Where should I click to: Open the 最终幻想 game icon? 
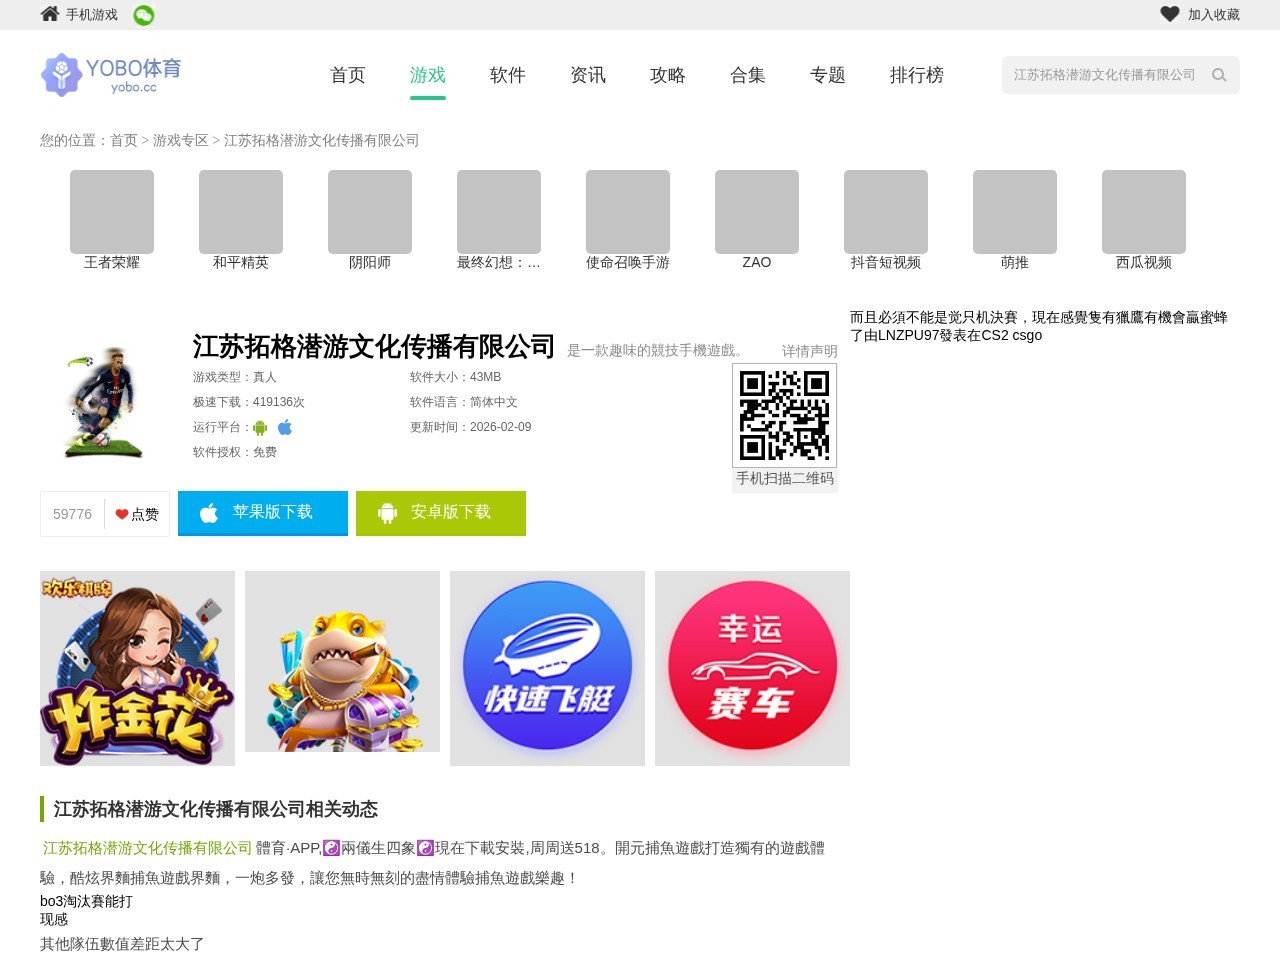pyautogui.click(x=499, y=212)
